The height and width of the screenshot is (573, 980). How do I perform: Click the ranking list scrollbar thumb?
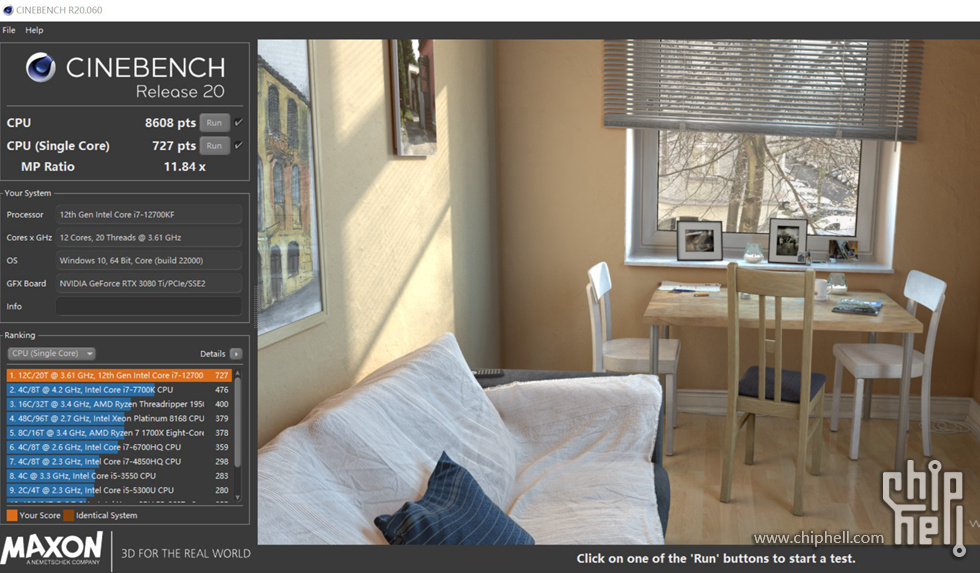pyautogui.click(x=238, y=422)
